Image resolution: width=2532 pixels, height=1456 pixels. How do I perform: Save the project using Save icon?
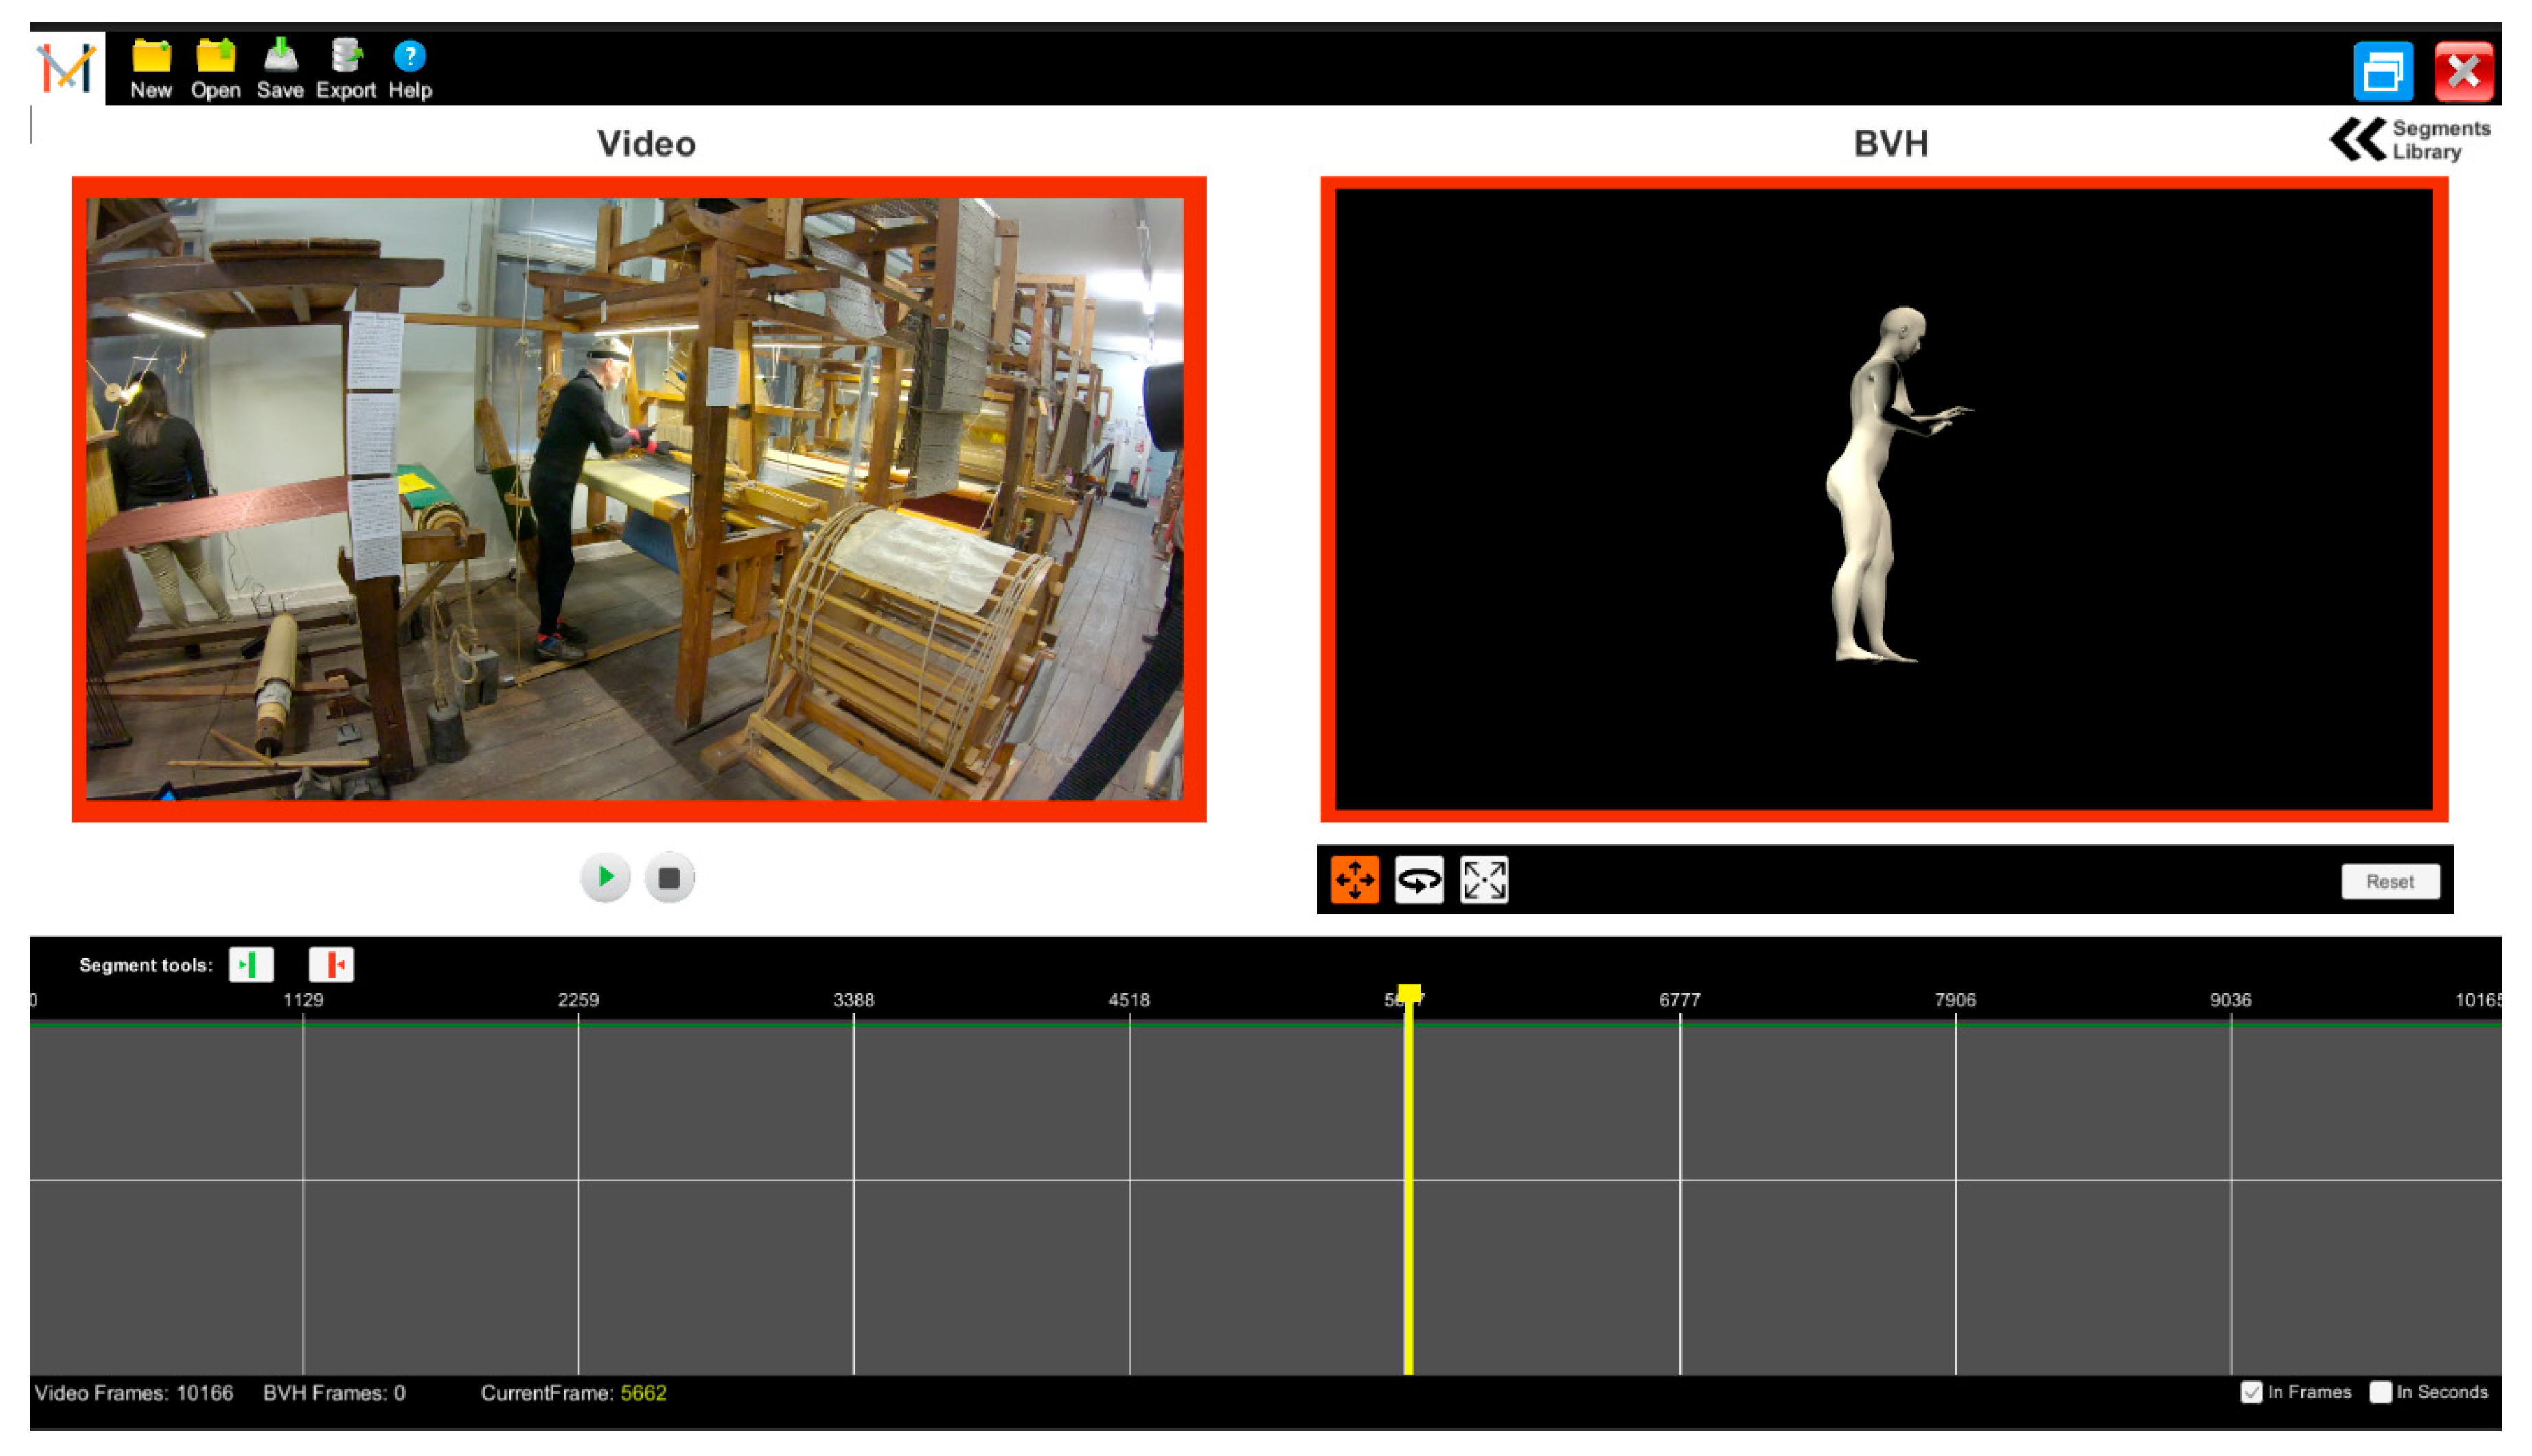pos(280,57)
